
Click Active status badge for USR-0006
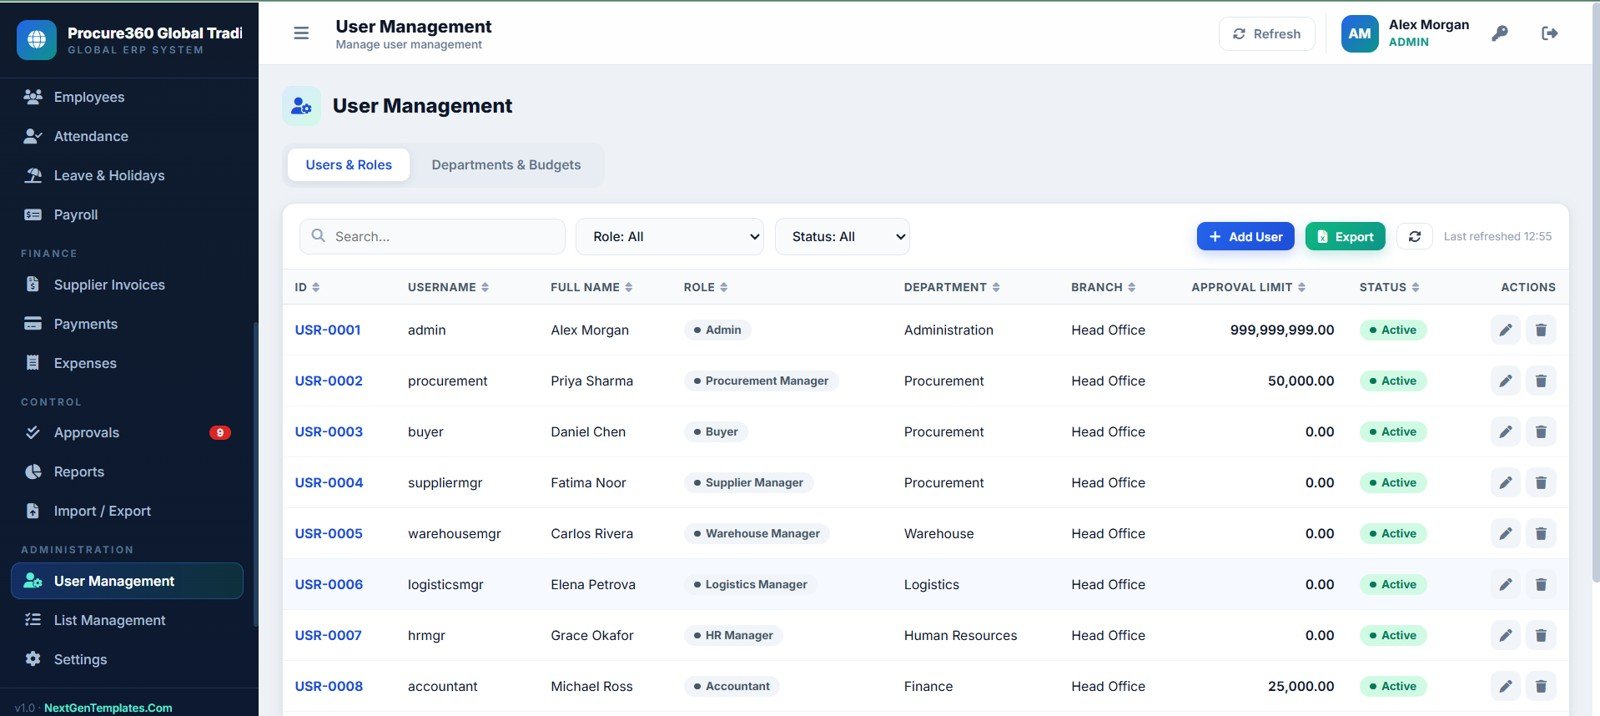tap(1393, 585)
